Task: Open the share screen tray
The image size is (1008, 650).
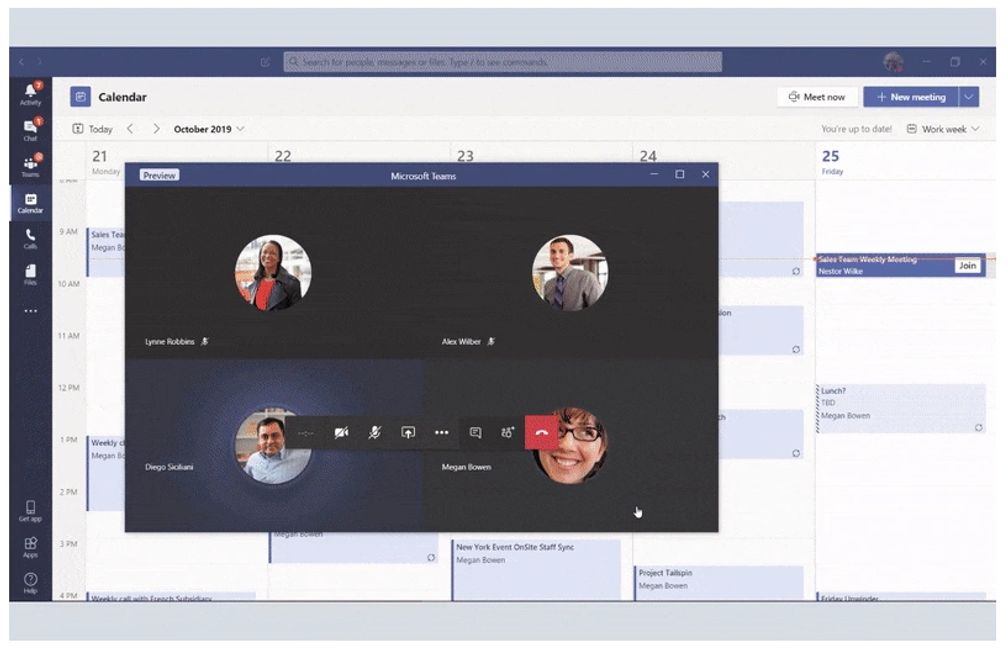Action: pyautogui.click(x=408, y=433)
